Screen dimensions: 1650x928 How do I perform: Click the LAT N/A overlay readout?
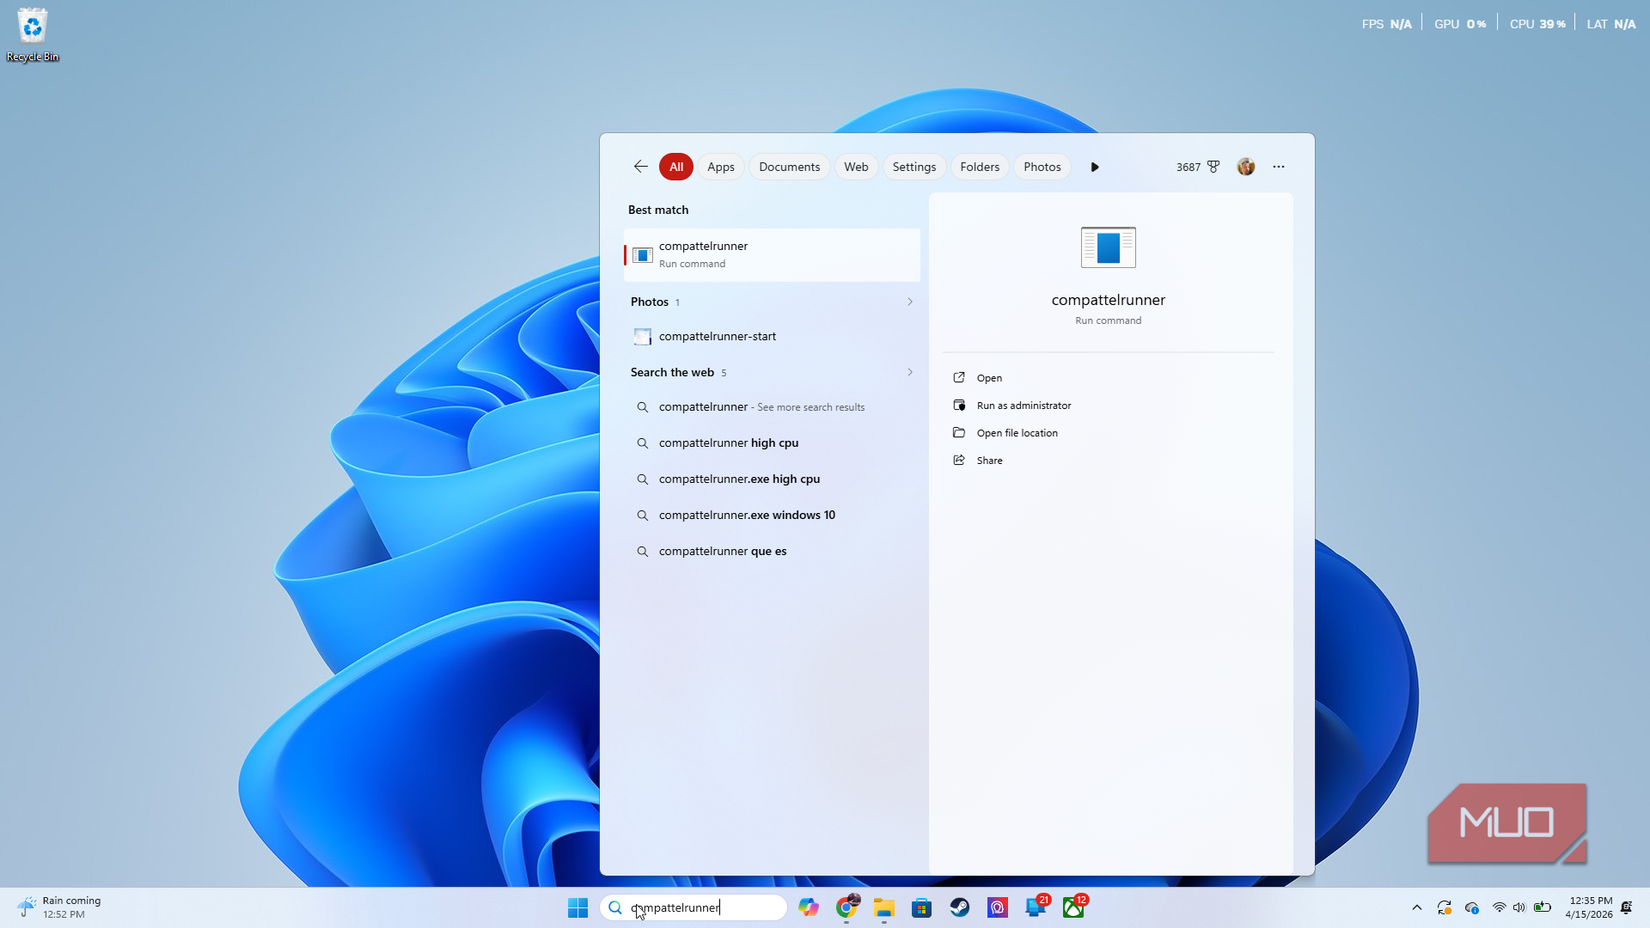pyautogui.click(x=1611, y=24)
